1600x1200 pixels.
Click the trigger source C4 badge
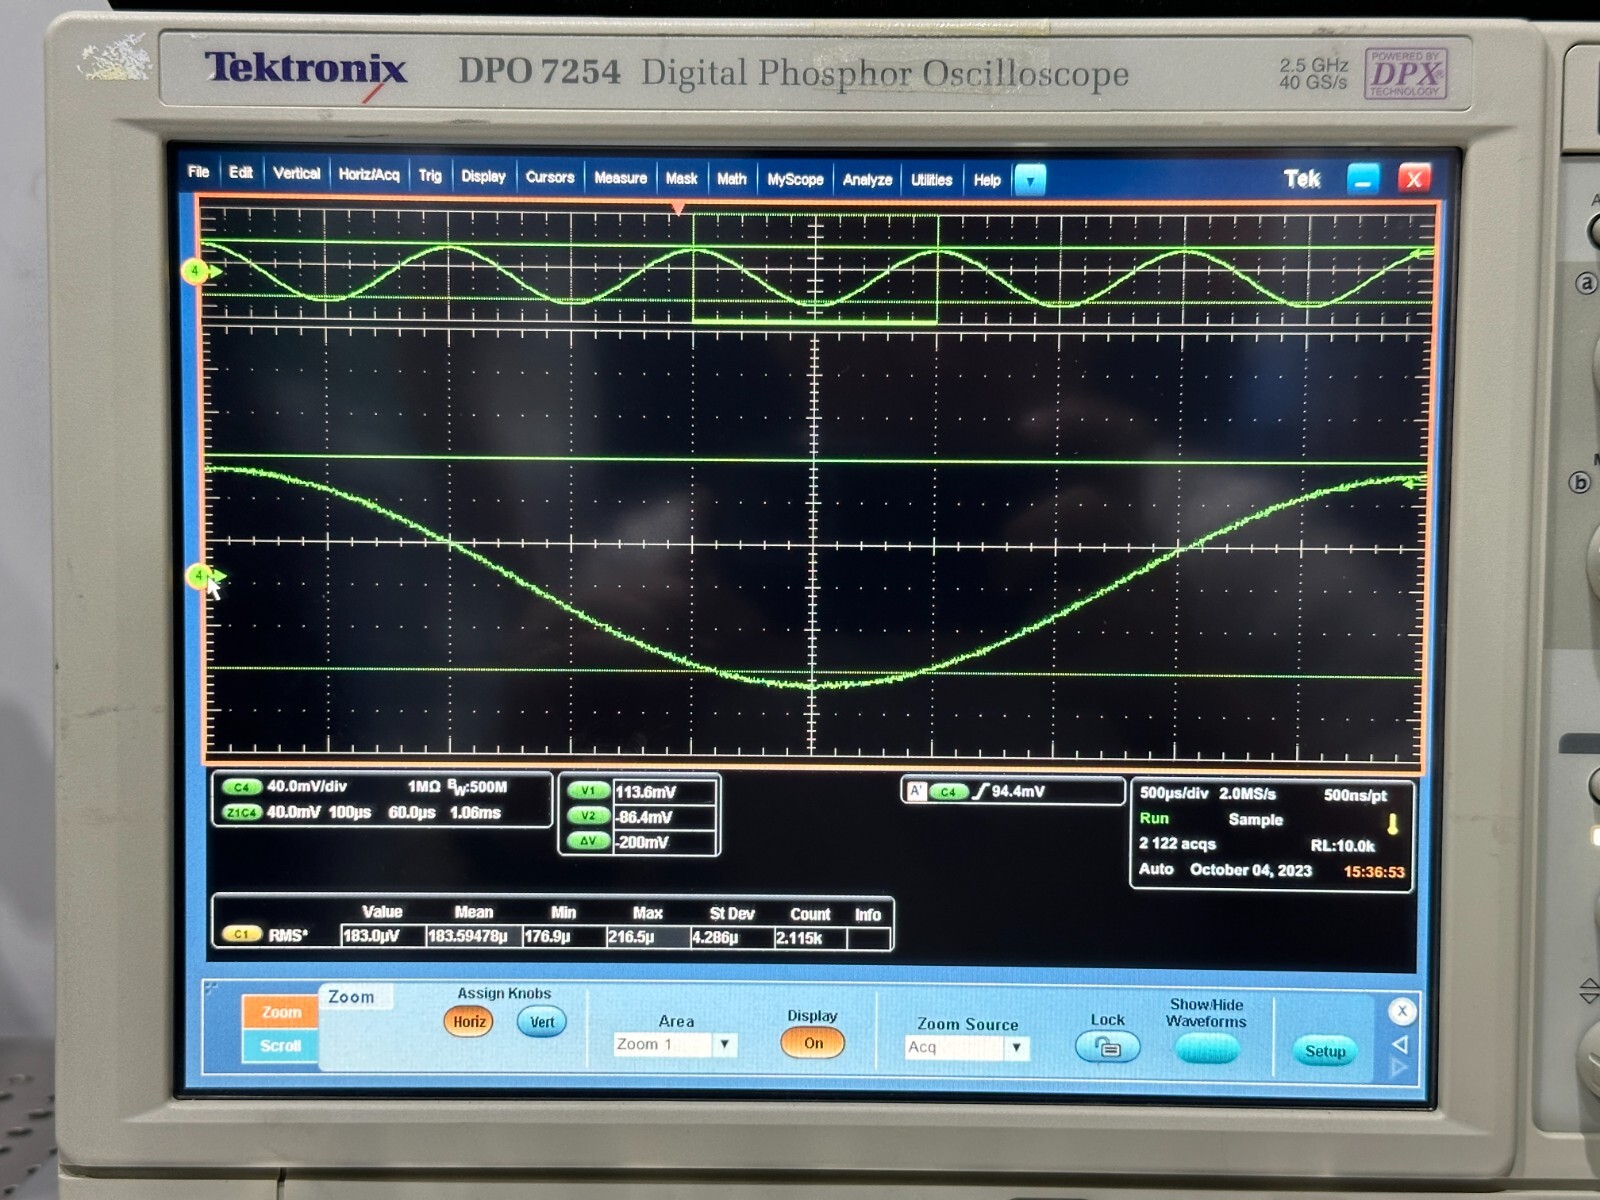point(948,792)
